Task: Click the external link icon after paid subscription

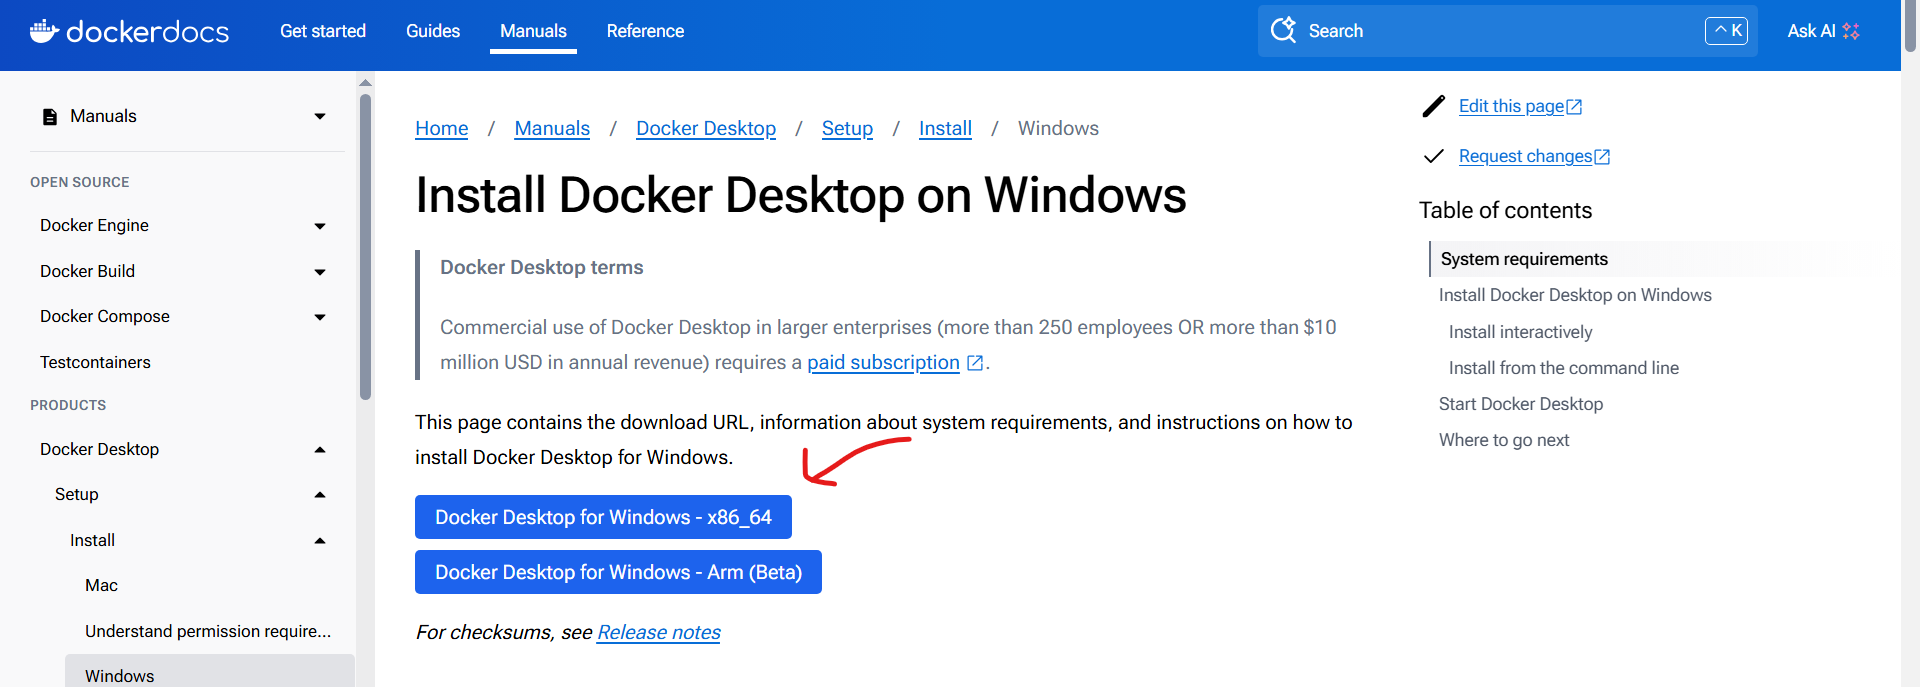Action: [975, 363]
